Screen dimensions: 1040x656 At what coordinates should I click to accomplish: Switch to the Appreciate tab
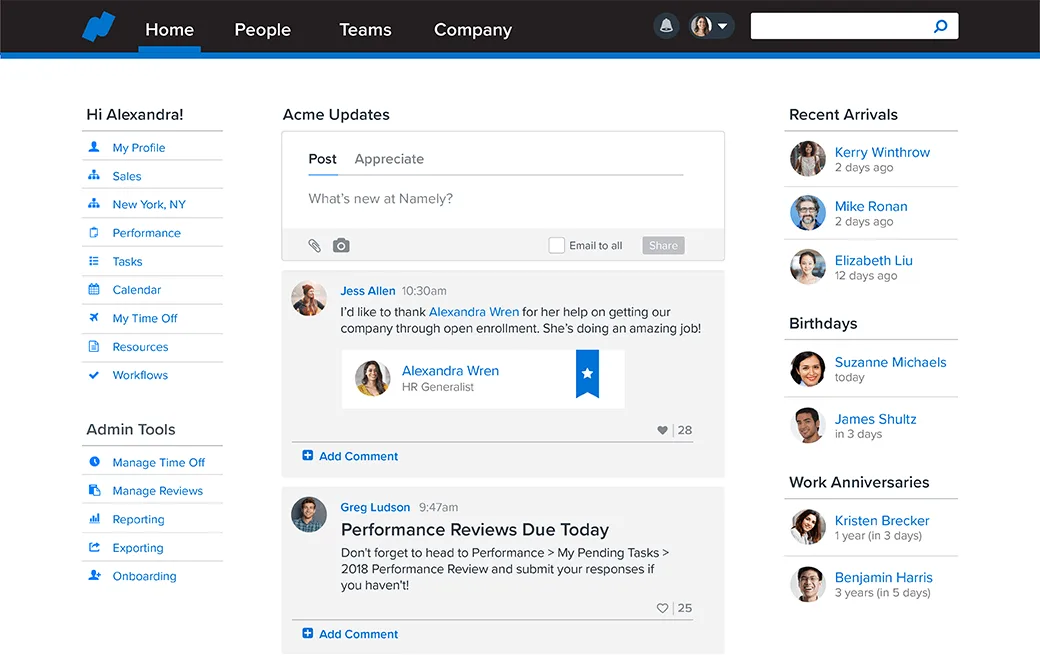coord(389,159)
